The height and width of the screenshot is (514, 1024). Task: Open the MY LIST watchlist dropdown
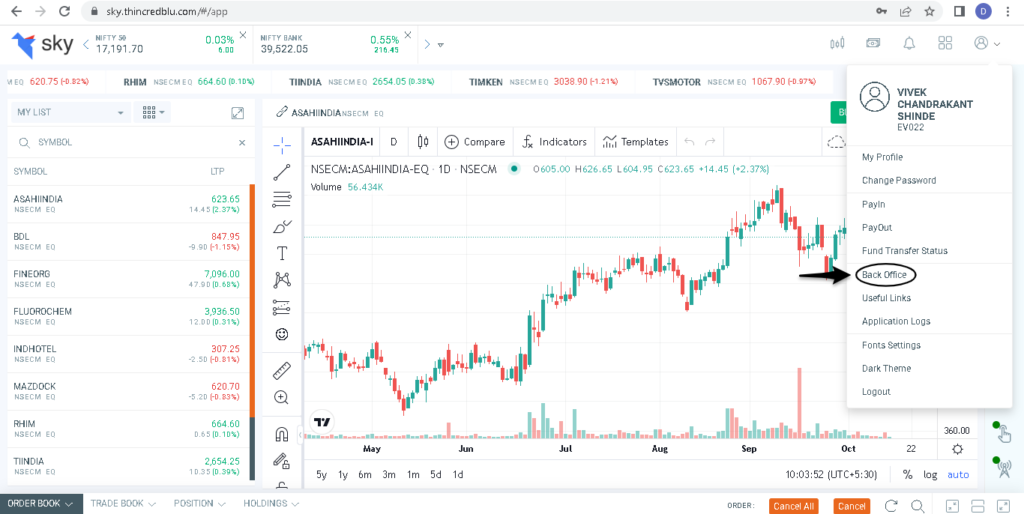[x=71, y=112]
